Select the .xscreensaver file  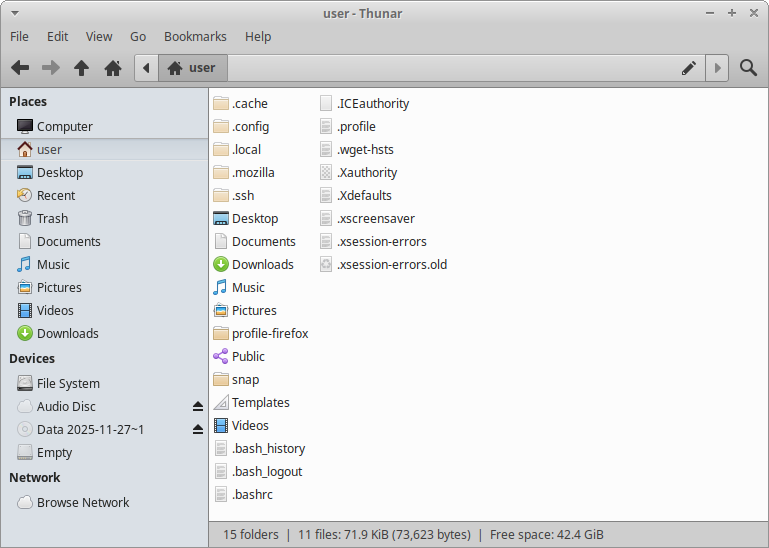coord(367,218)
